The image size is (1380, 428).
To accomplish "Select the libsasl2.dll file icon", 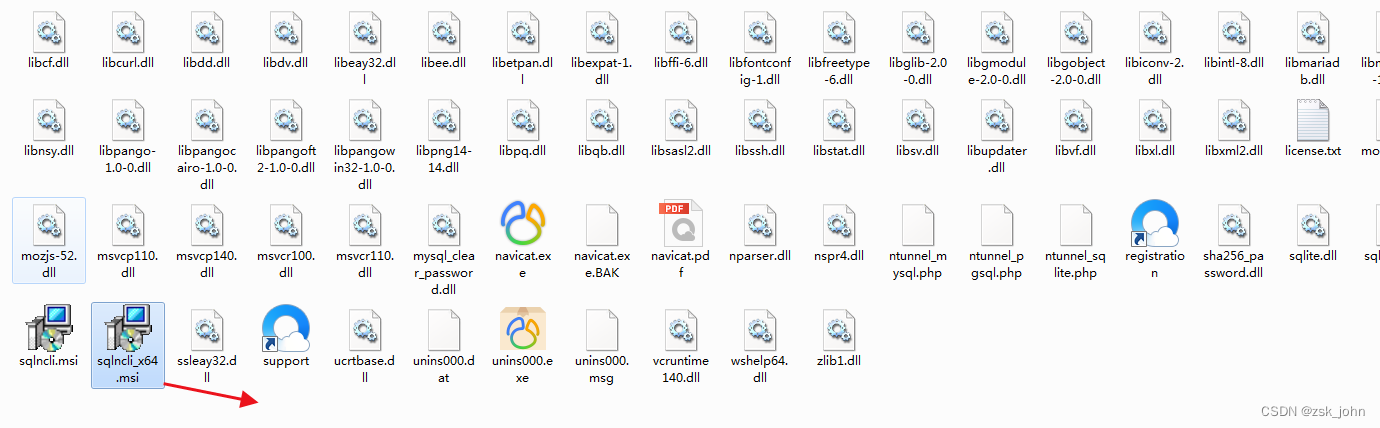I will pyautogui.click(x=681, y=120).
